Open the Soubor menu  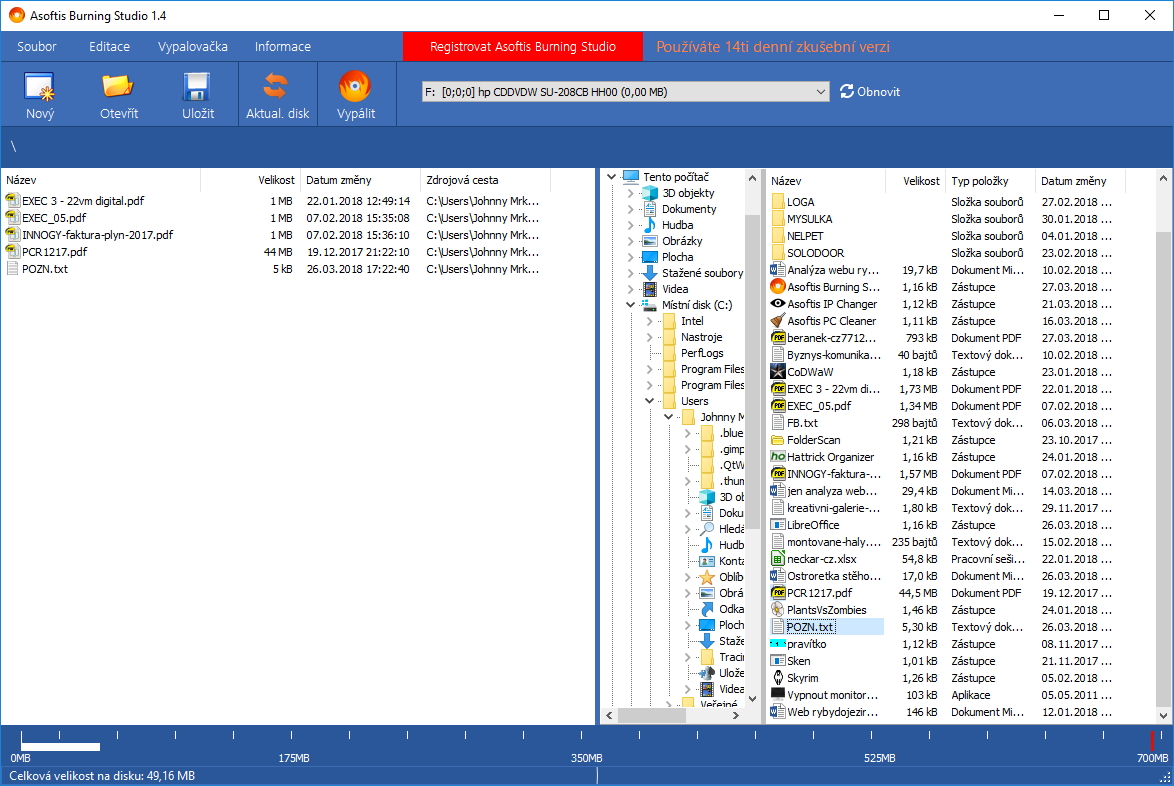37,46
